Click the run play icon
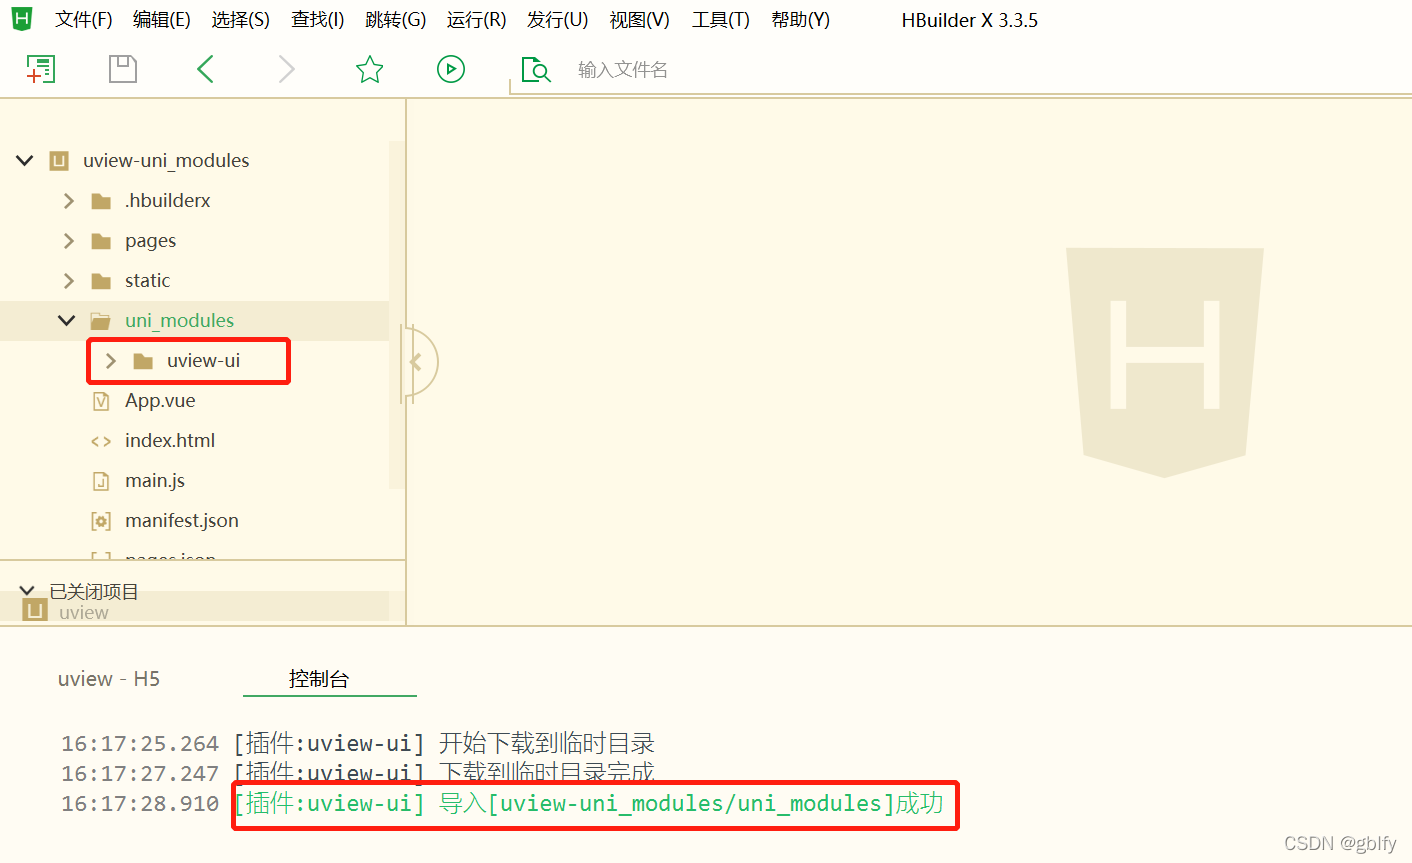This screenshot has height=863, width=1412. click(x=451, y=69)
